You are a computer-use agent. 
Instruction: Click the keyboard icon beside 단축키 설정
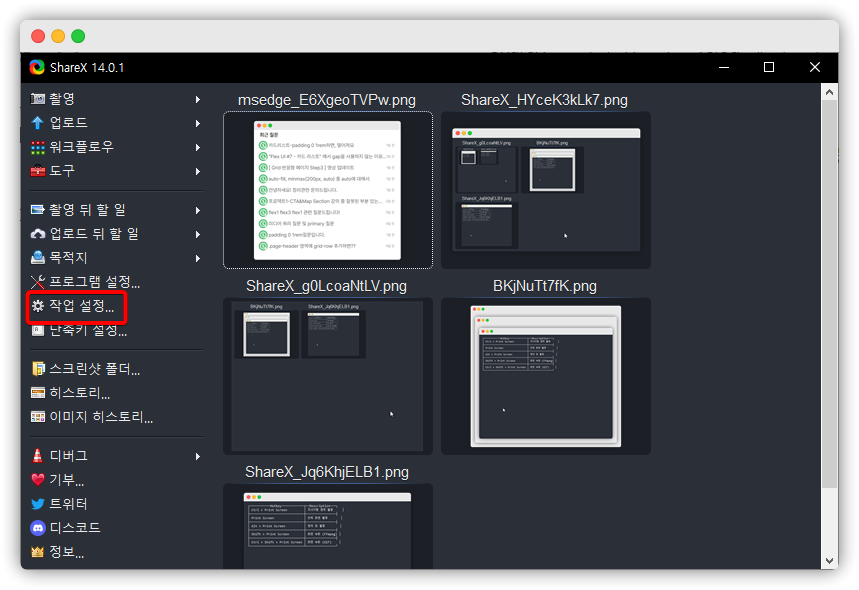click(37, 330)
